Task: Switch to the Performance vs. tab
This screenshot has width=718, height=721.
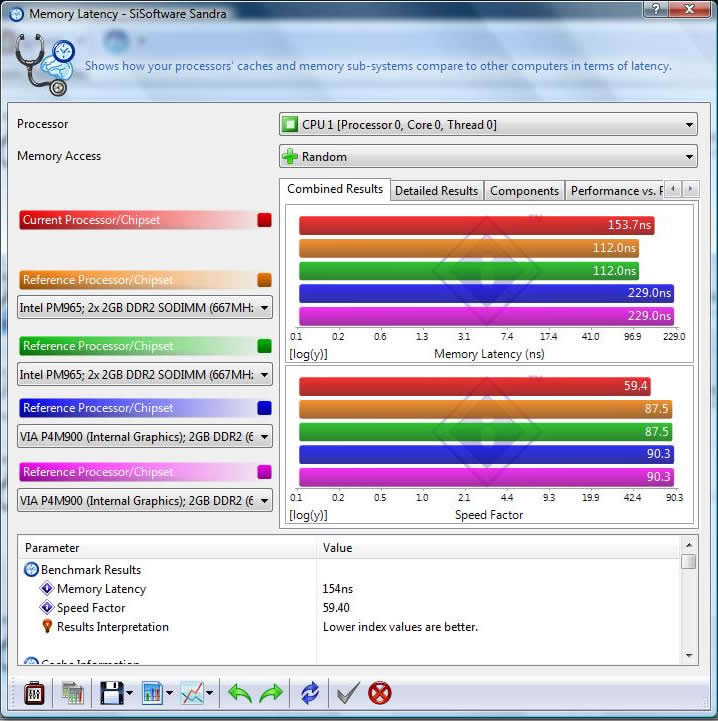Action: click(615, 191)
